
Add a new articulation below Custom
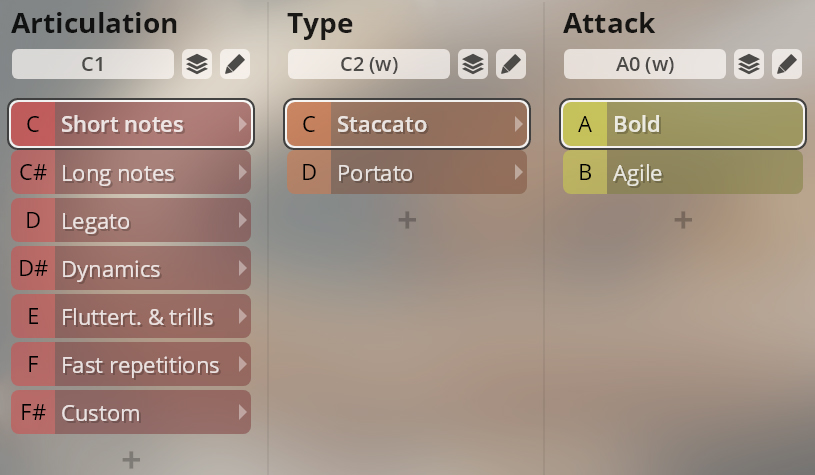pos(131,459)
